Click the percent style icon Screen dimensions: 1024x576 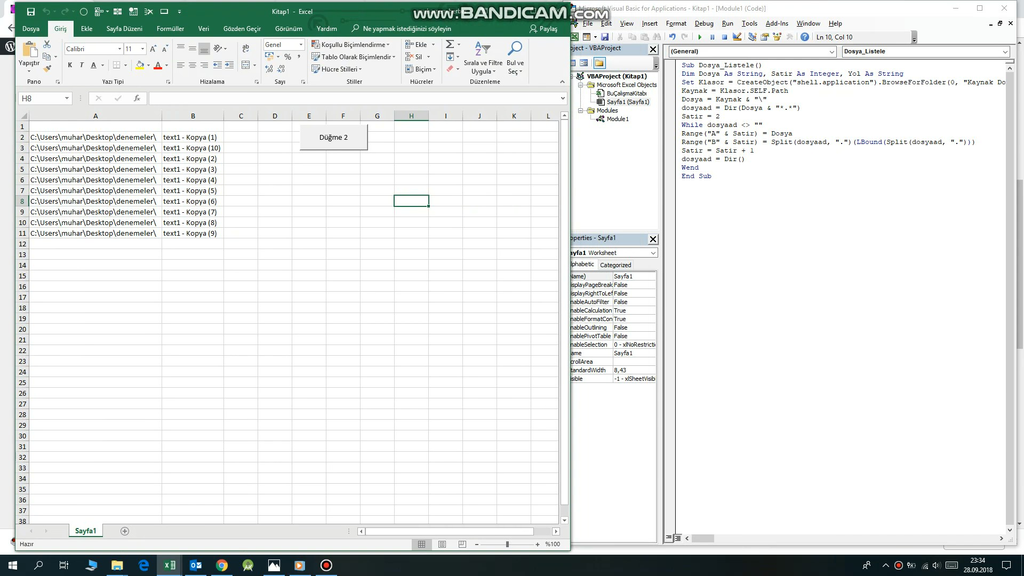pyautogui.click(x=287, y=57)
